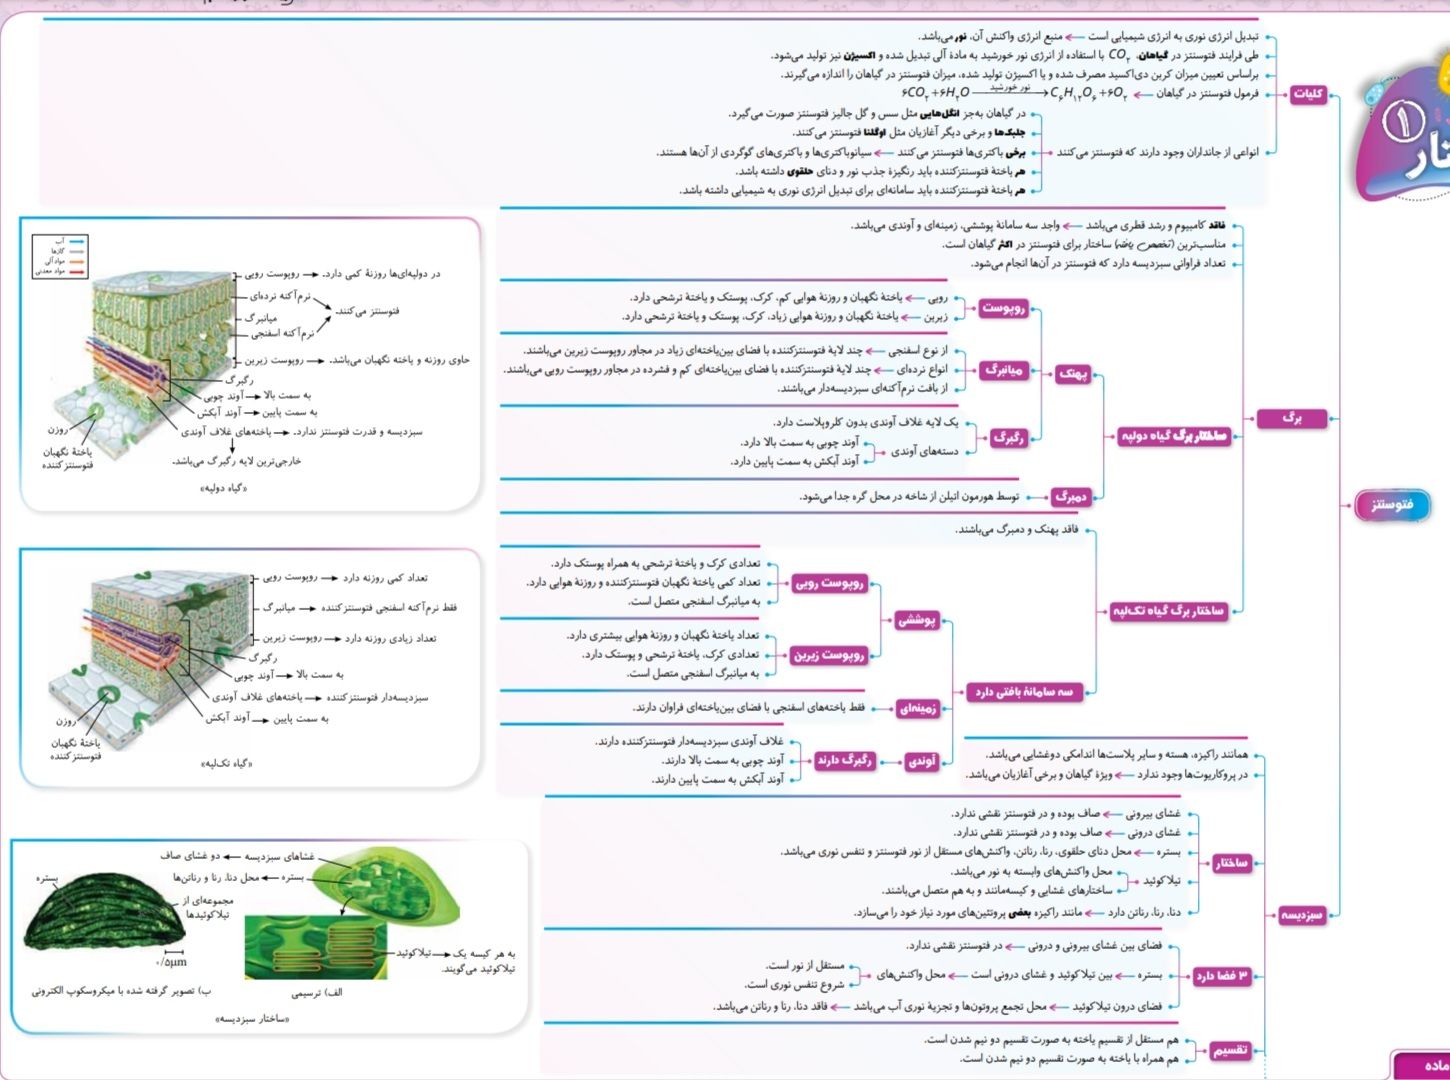Click the آوندی label
1450x1080 pixels.
coord(921,761)
